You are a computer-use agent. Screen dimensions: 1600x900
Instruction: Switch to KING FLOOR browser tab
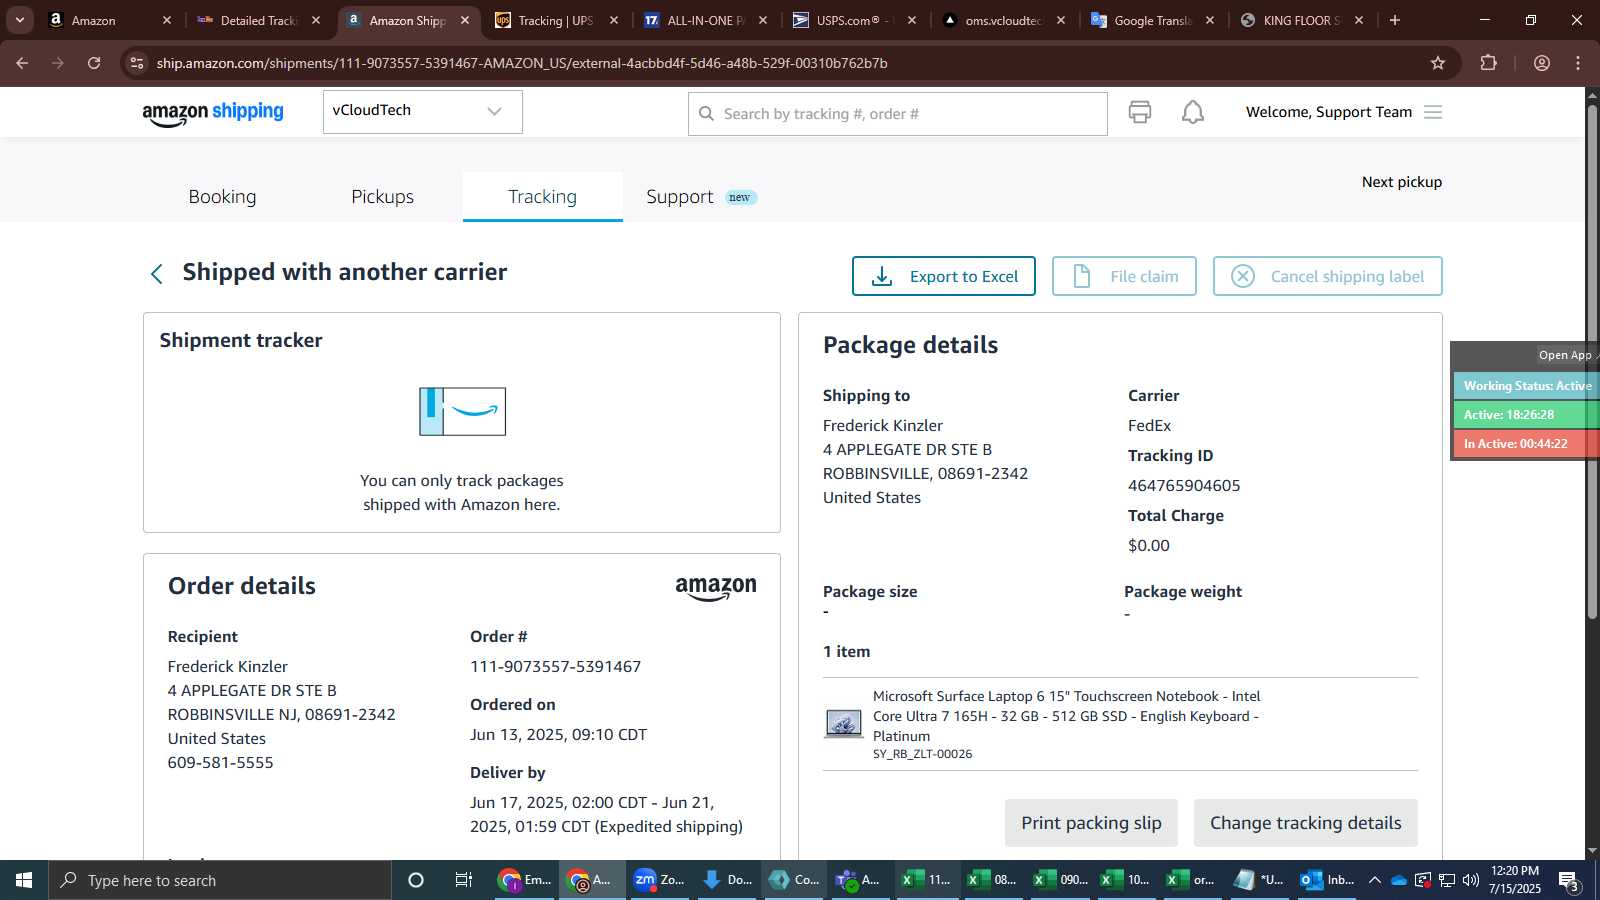[1301, 20]
